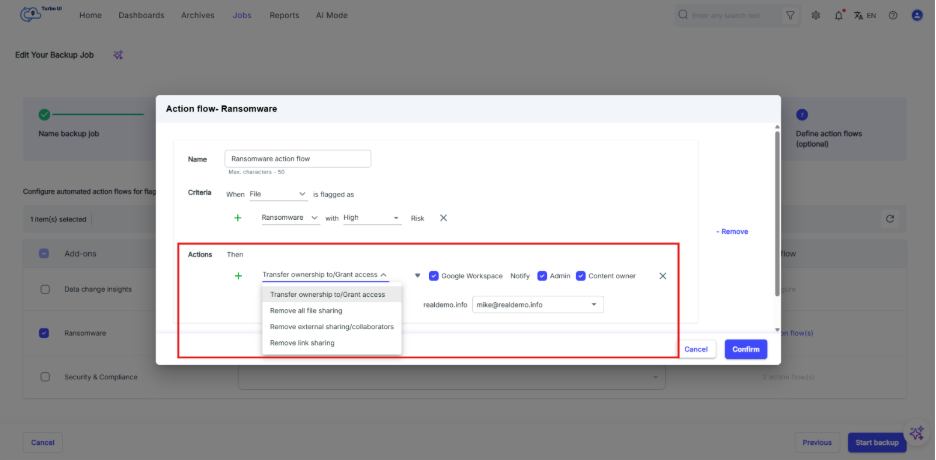936x460 pixels.
Task: Uncheck the Google Workspace checkbox
Action: [434, 276]
